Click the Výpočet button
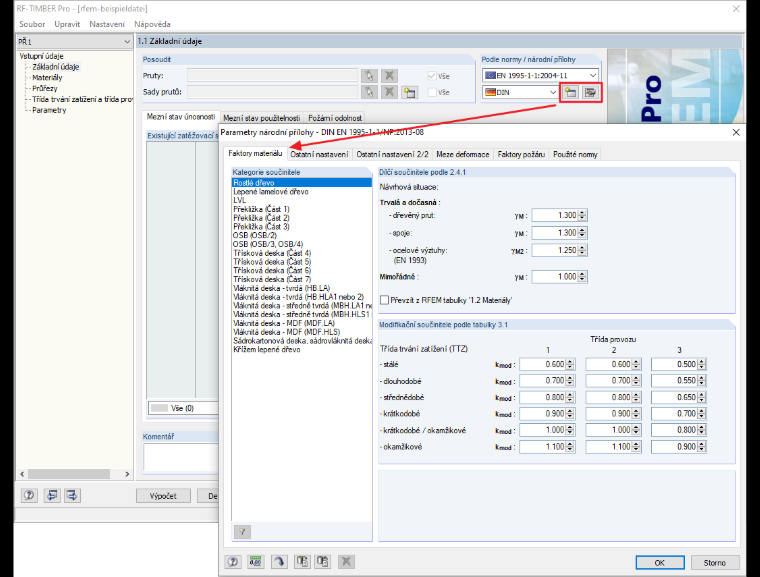Image resolution: width=760 pixels, height=577 pixels. pos(163,496)
